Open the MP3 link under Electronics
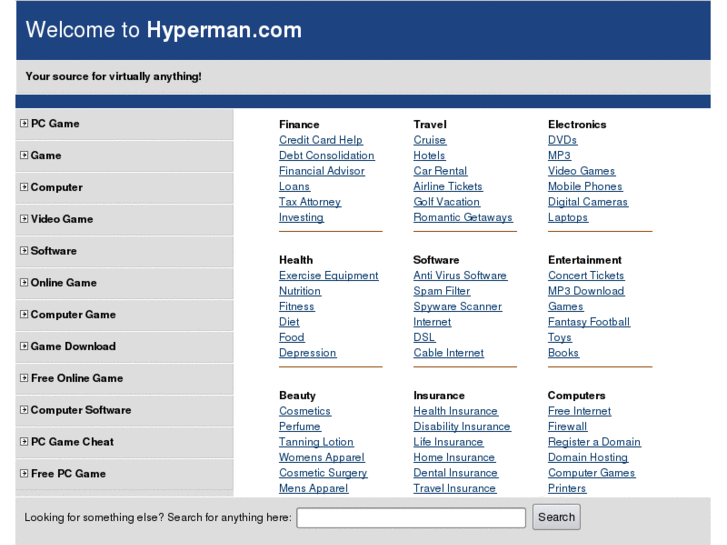Screen dimensions: 727x545 tap(559, 155)
